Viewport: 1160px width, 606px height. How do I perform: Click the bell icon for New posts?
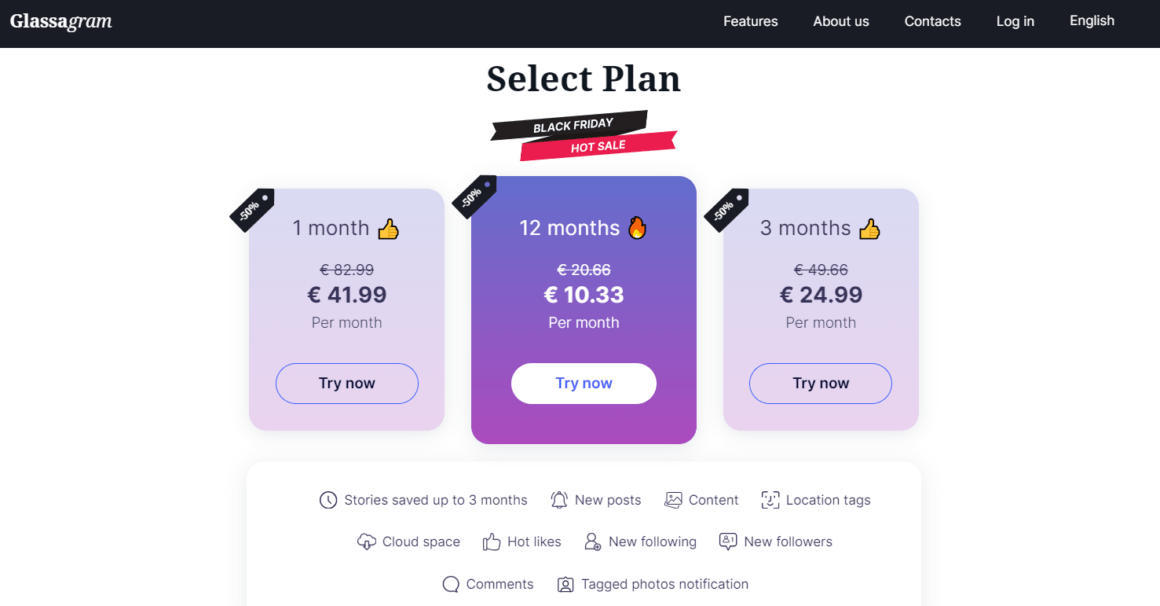(559, 500)
